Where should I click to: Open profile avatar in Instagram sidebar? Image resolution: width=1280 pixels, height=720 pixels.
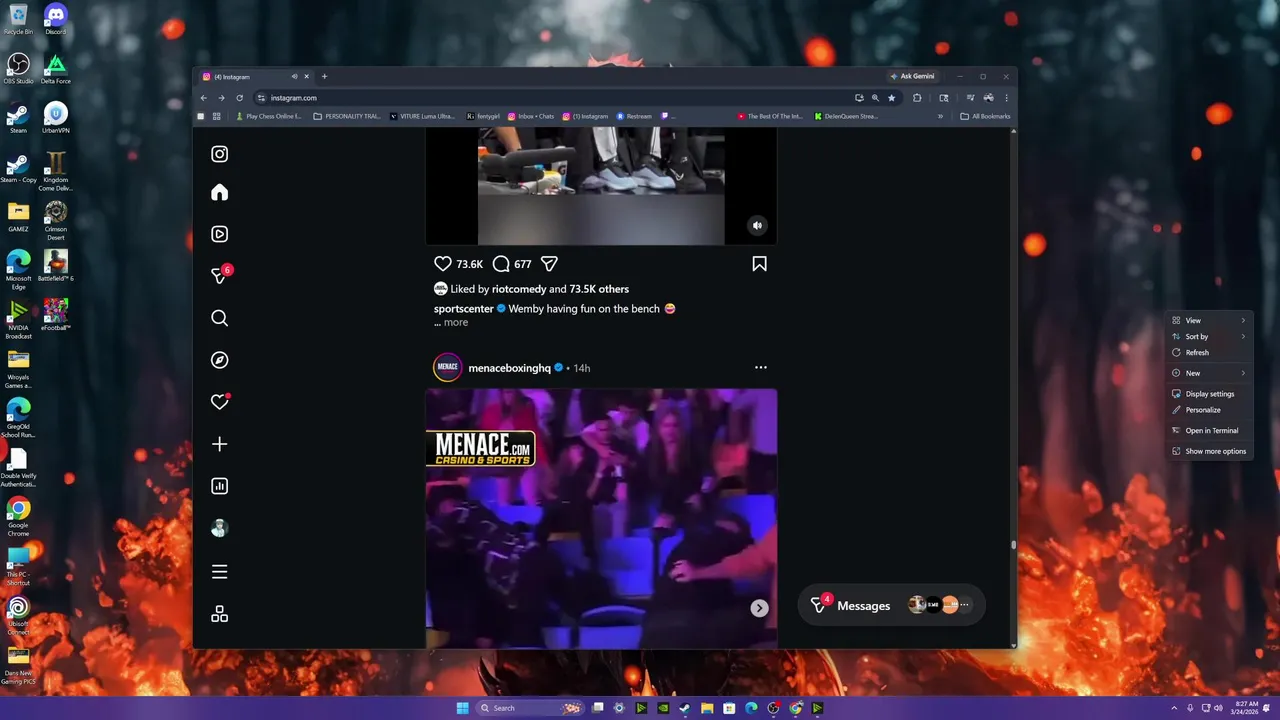[x=220, y=529]
